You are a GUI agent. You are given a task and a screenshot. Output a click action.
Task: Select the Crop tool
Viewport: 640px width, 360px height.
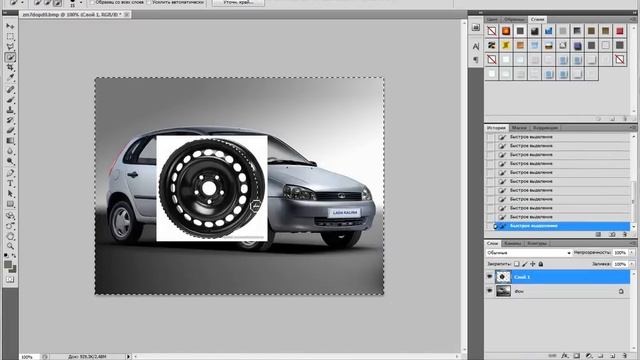pos(10,67)
